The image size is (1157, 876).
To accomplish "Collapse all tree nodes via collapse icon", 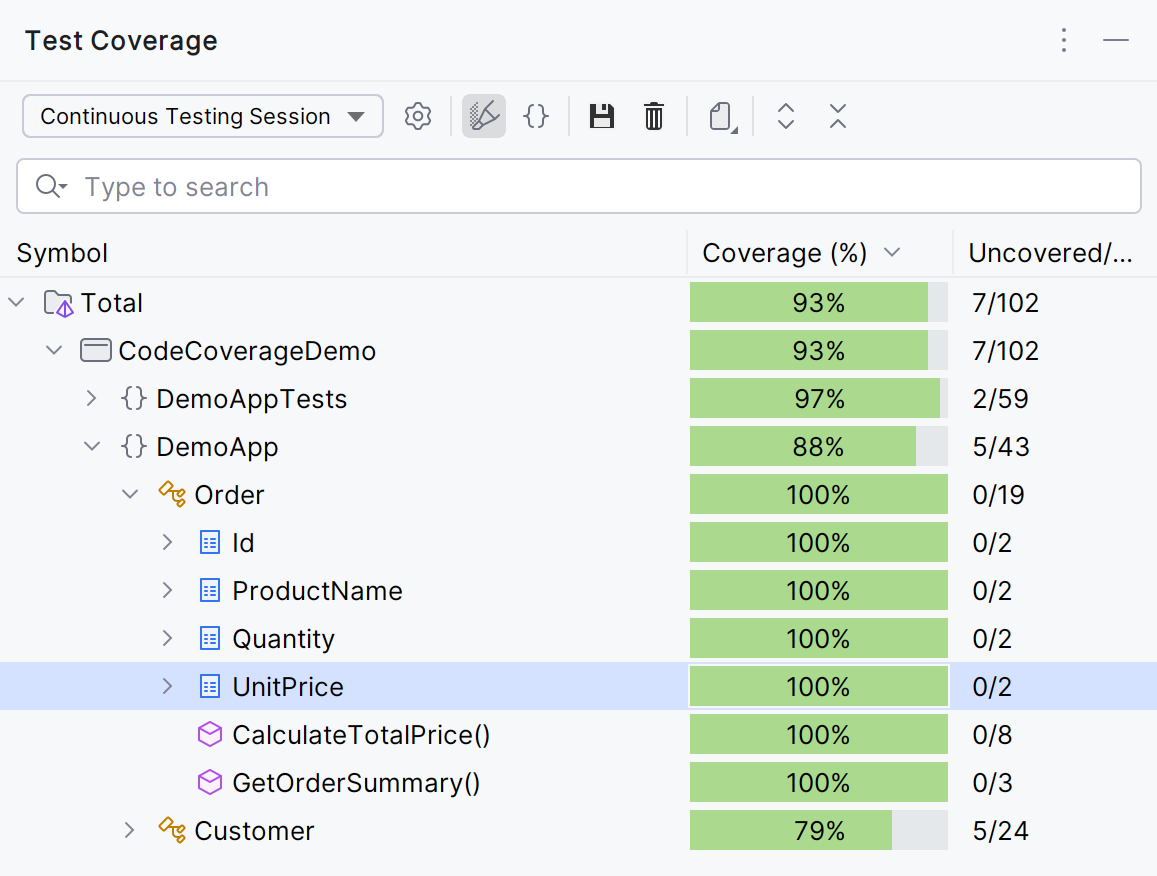I will (x=838, y=116).
